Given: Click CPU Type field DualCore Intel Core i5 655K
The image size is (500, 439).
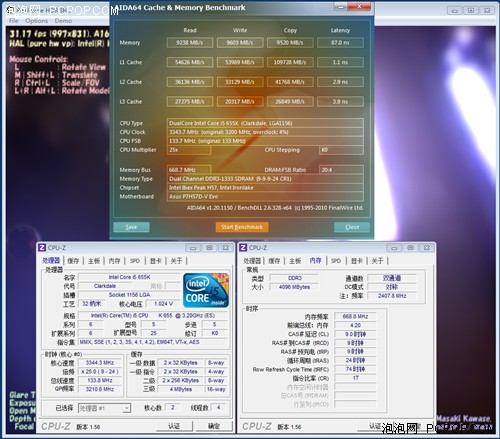Looking at the screenshot, I should click(265, 123).
